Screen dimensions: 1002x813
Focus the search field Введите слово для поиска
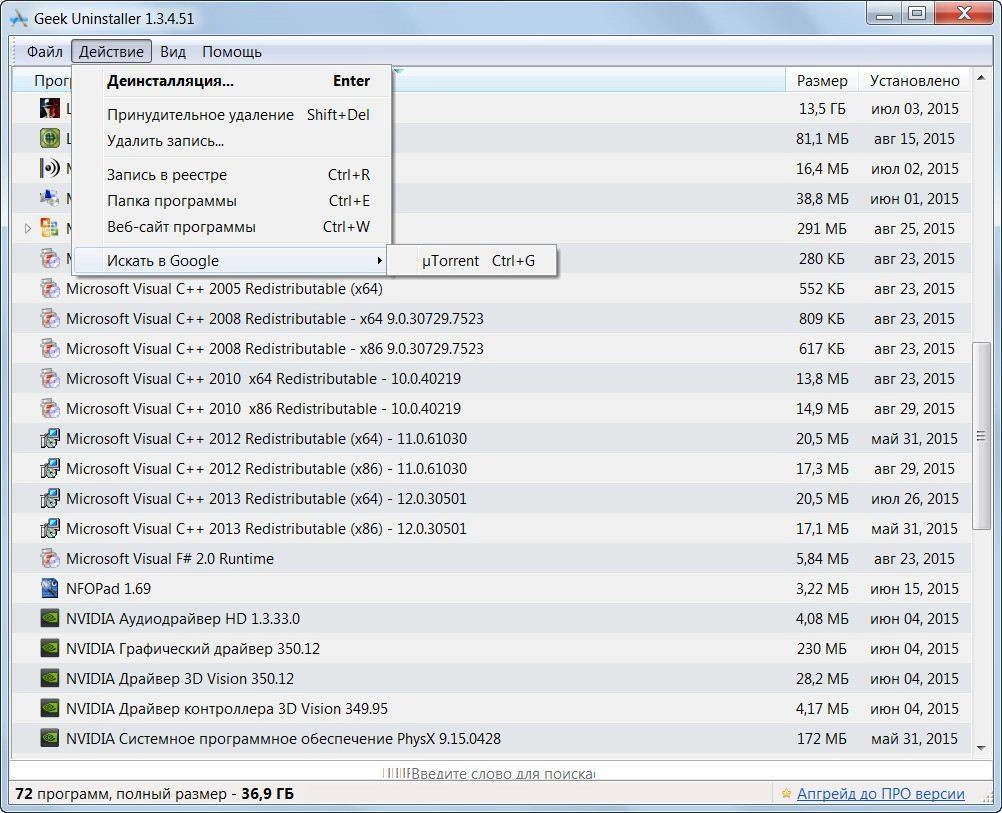[x=500, y=773]
